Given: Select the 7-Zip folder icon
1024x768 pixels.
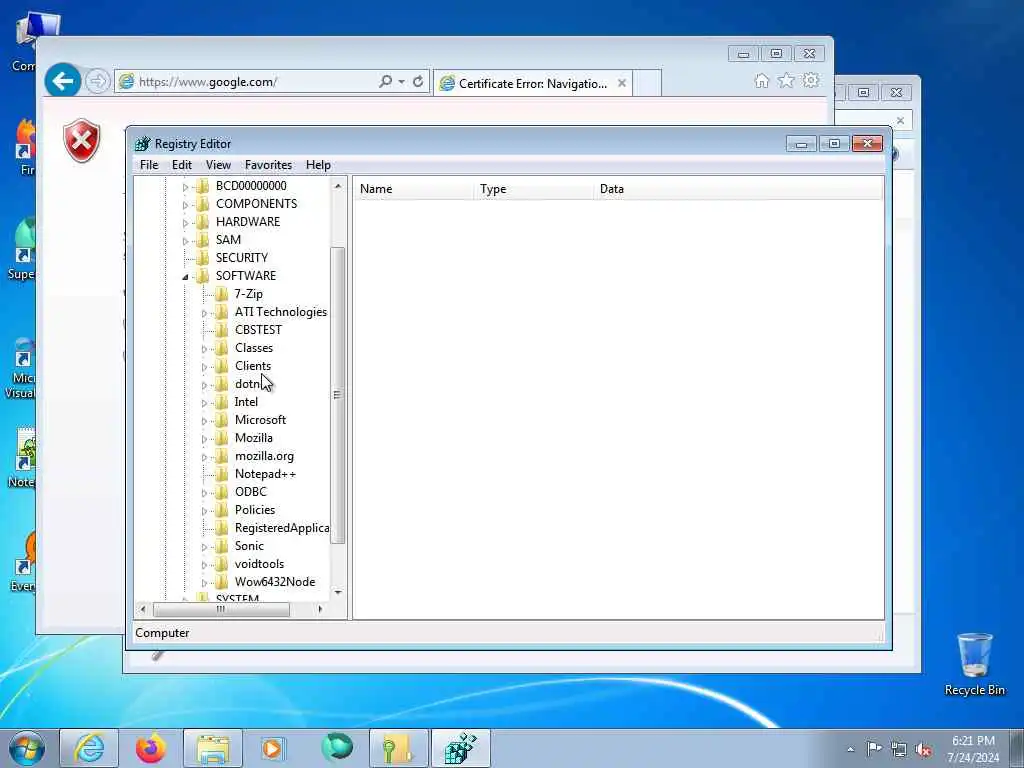Looking at the screenshot, I should tap(221, 294).
